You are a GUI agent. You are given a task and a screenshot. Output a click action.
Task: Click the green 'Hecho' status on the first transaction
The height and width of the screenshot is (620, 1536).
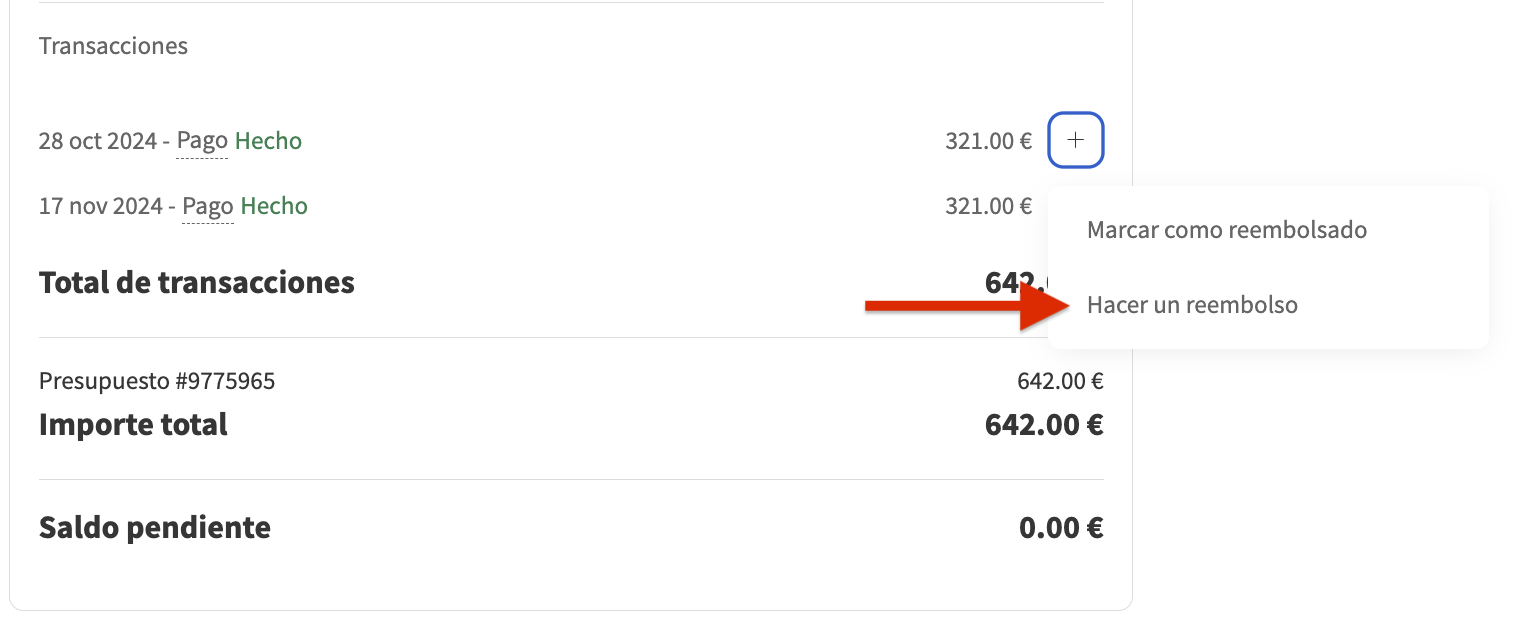(268, 140)
